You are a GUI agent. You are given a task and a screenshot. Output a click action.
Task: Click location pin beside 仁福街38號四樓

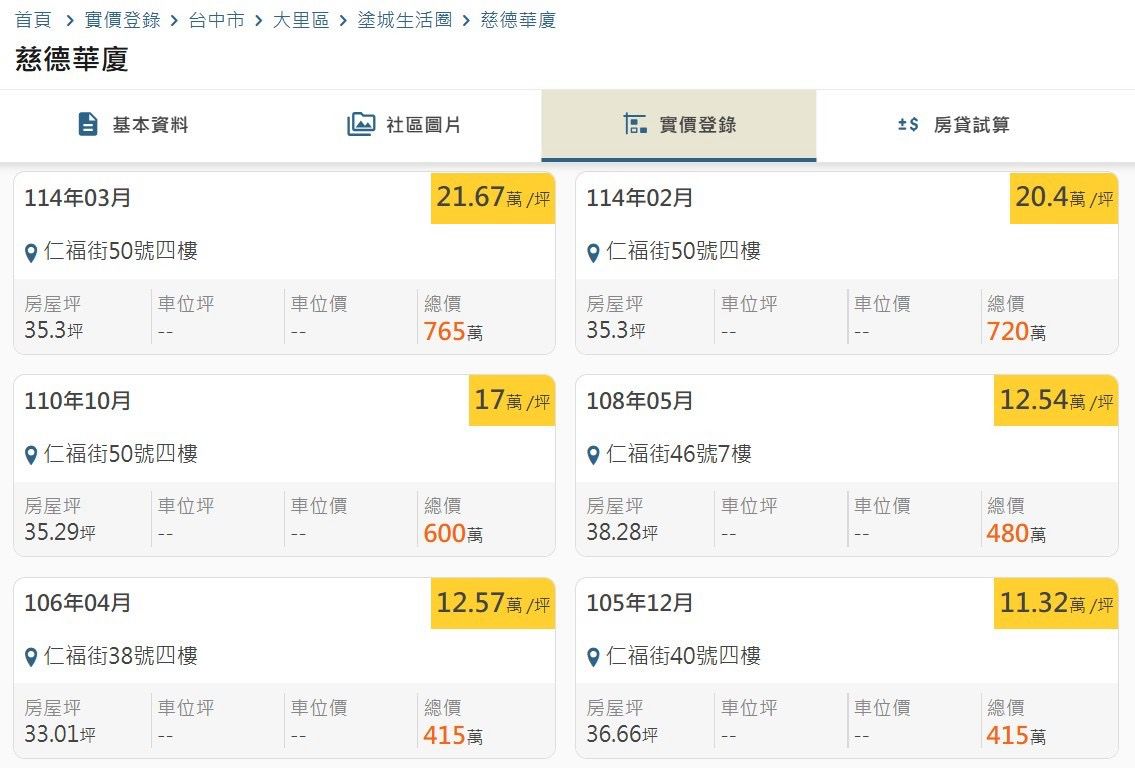click(x=31, y=658)
